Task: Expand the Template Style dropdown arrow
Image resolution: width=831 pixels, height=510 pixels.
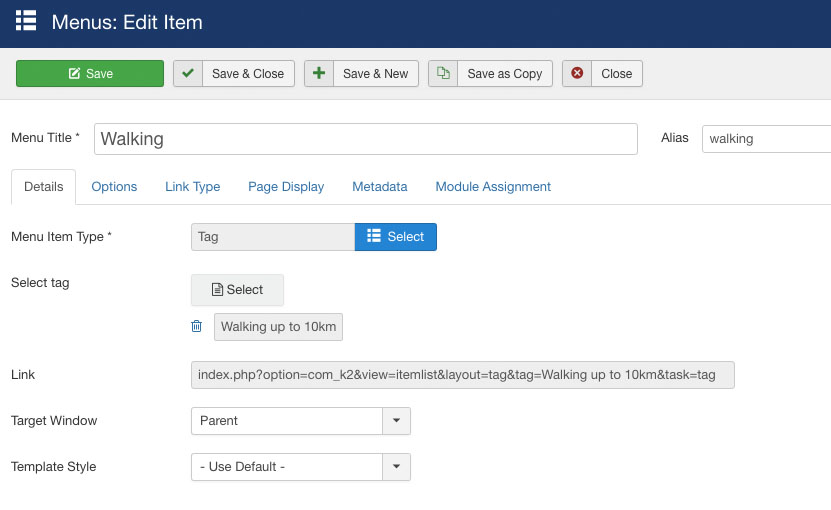Action: coord(396,467)
